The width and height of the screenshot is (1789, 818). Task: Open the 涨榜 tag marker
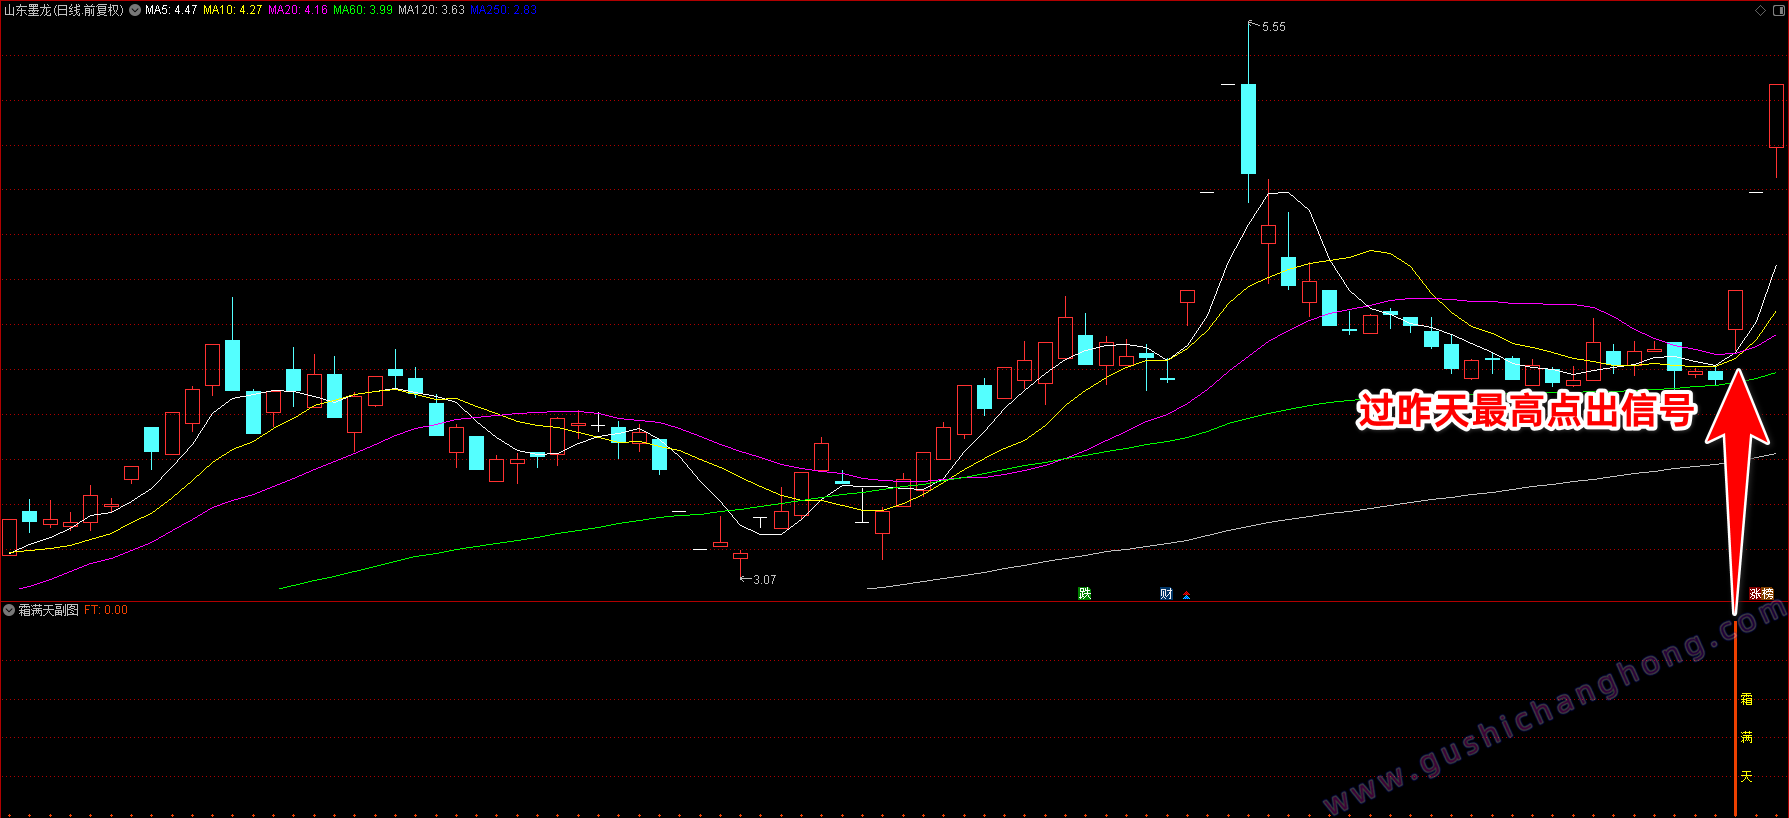1762,594
